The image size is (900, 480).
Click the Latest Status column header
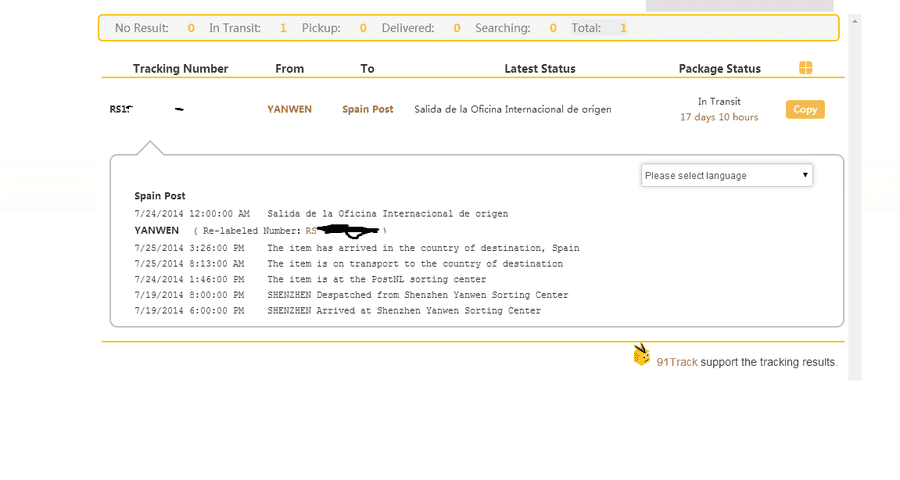540,69
